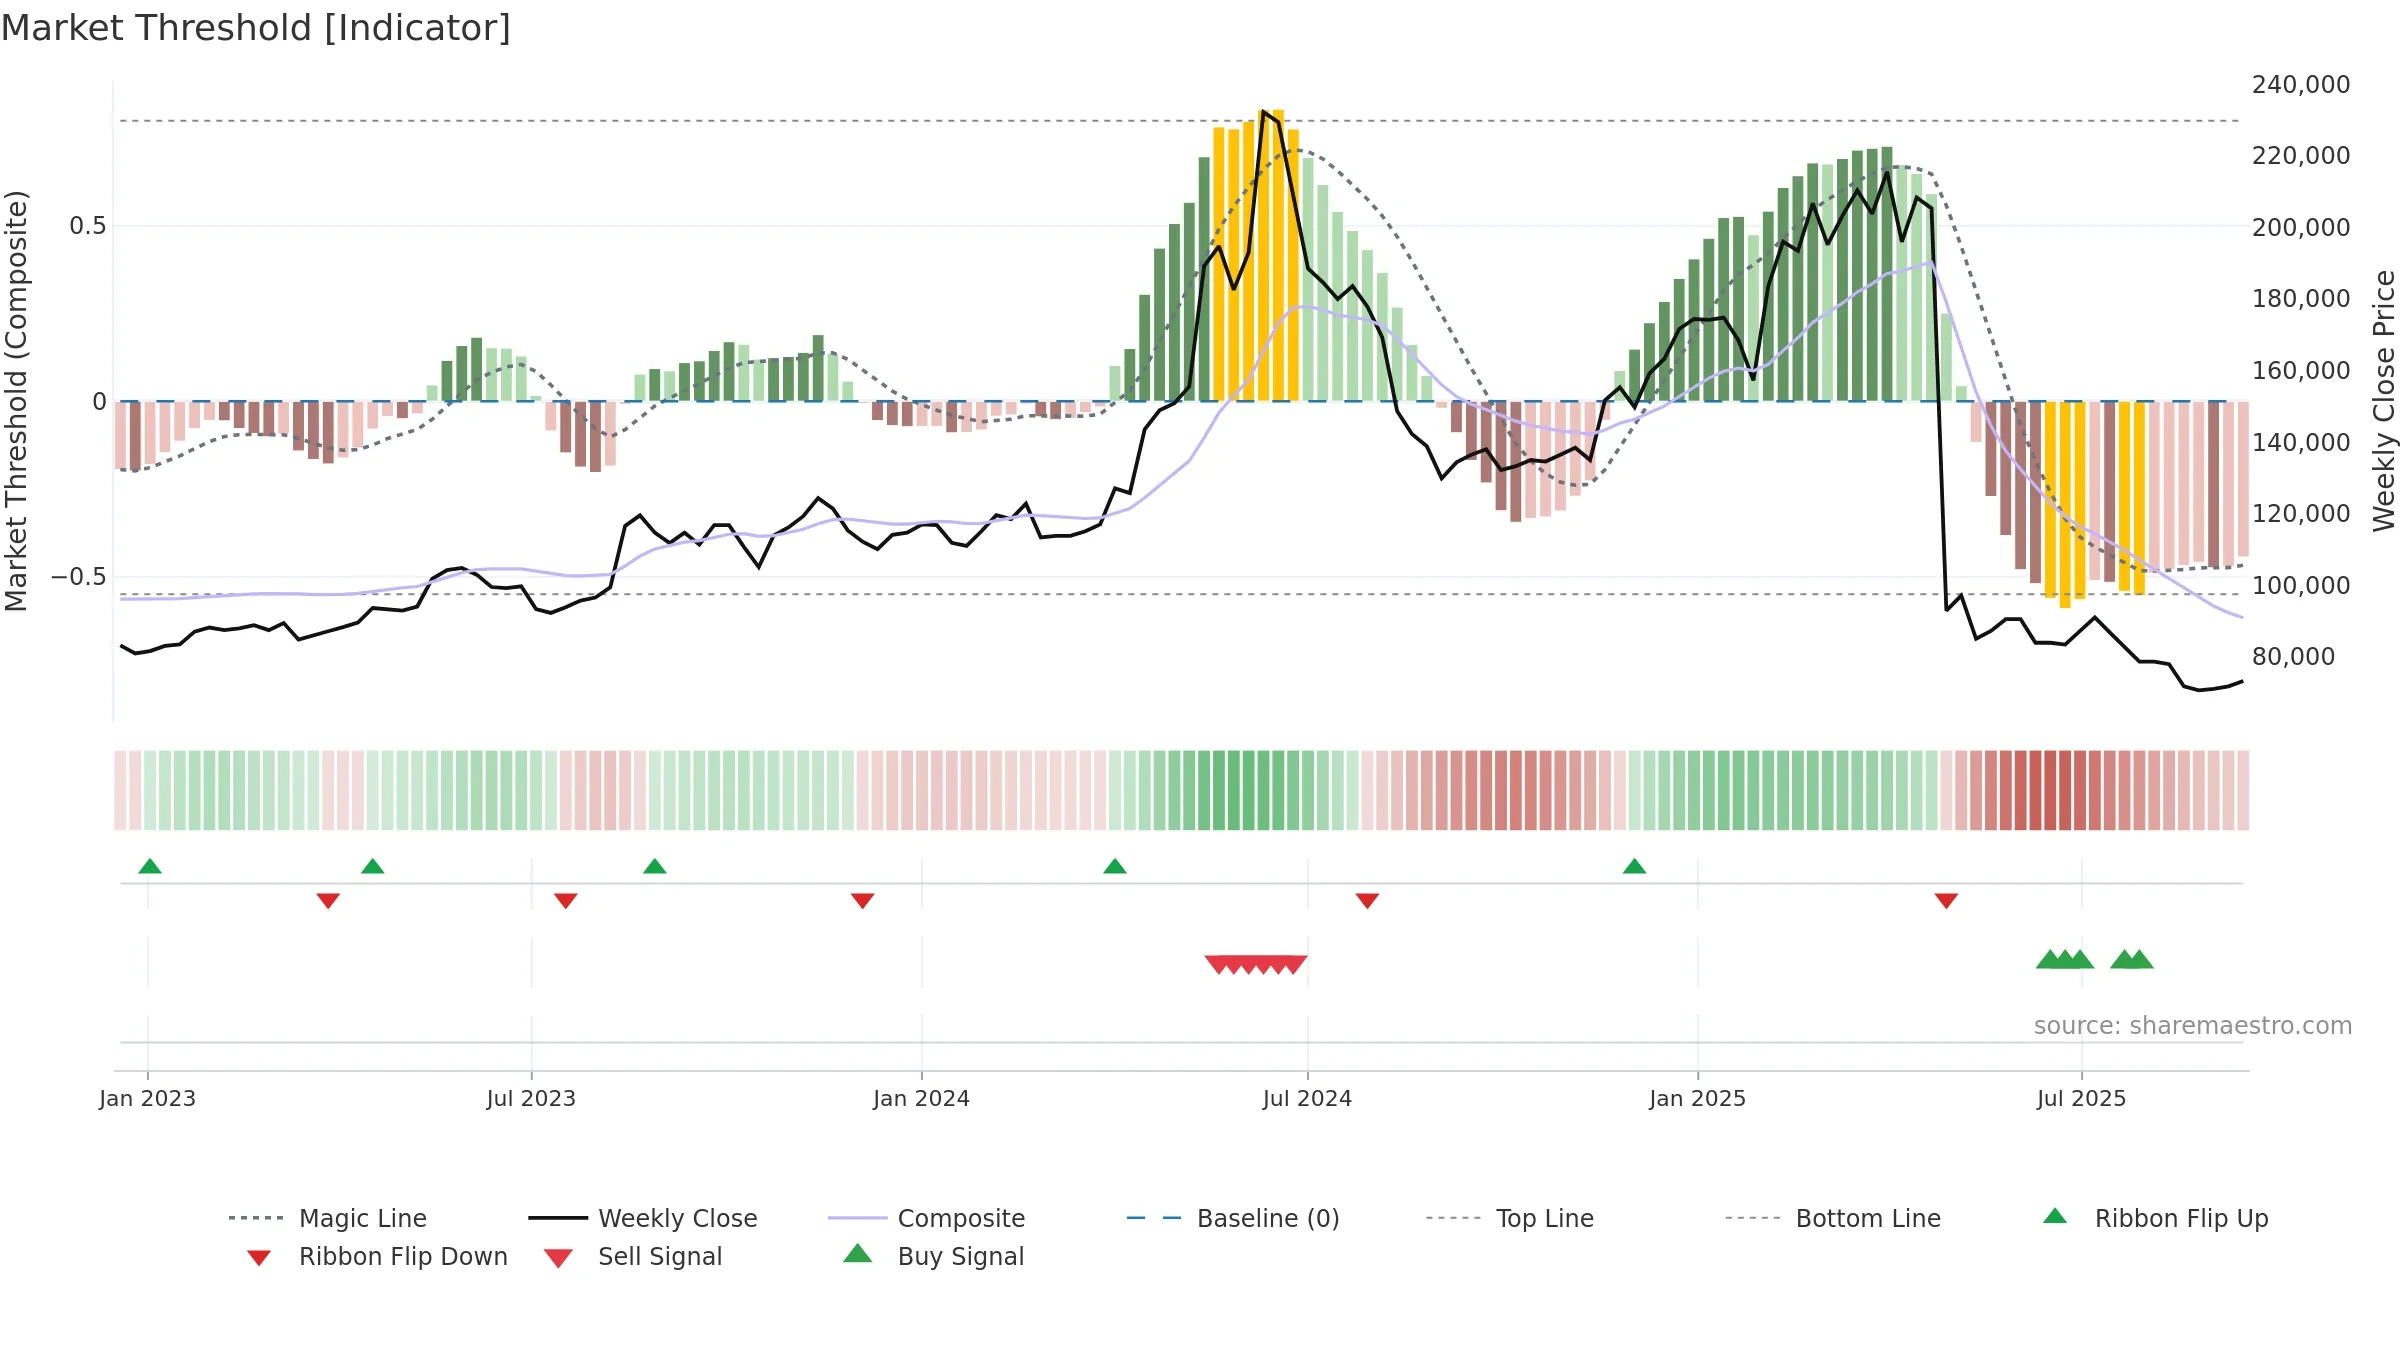Image resolution: width=2400 pixels, height=1350 pixels.
Task: Click the ribbon flip down marker after Jul 2023
Action: click(566, 901)
